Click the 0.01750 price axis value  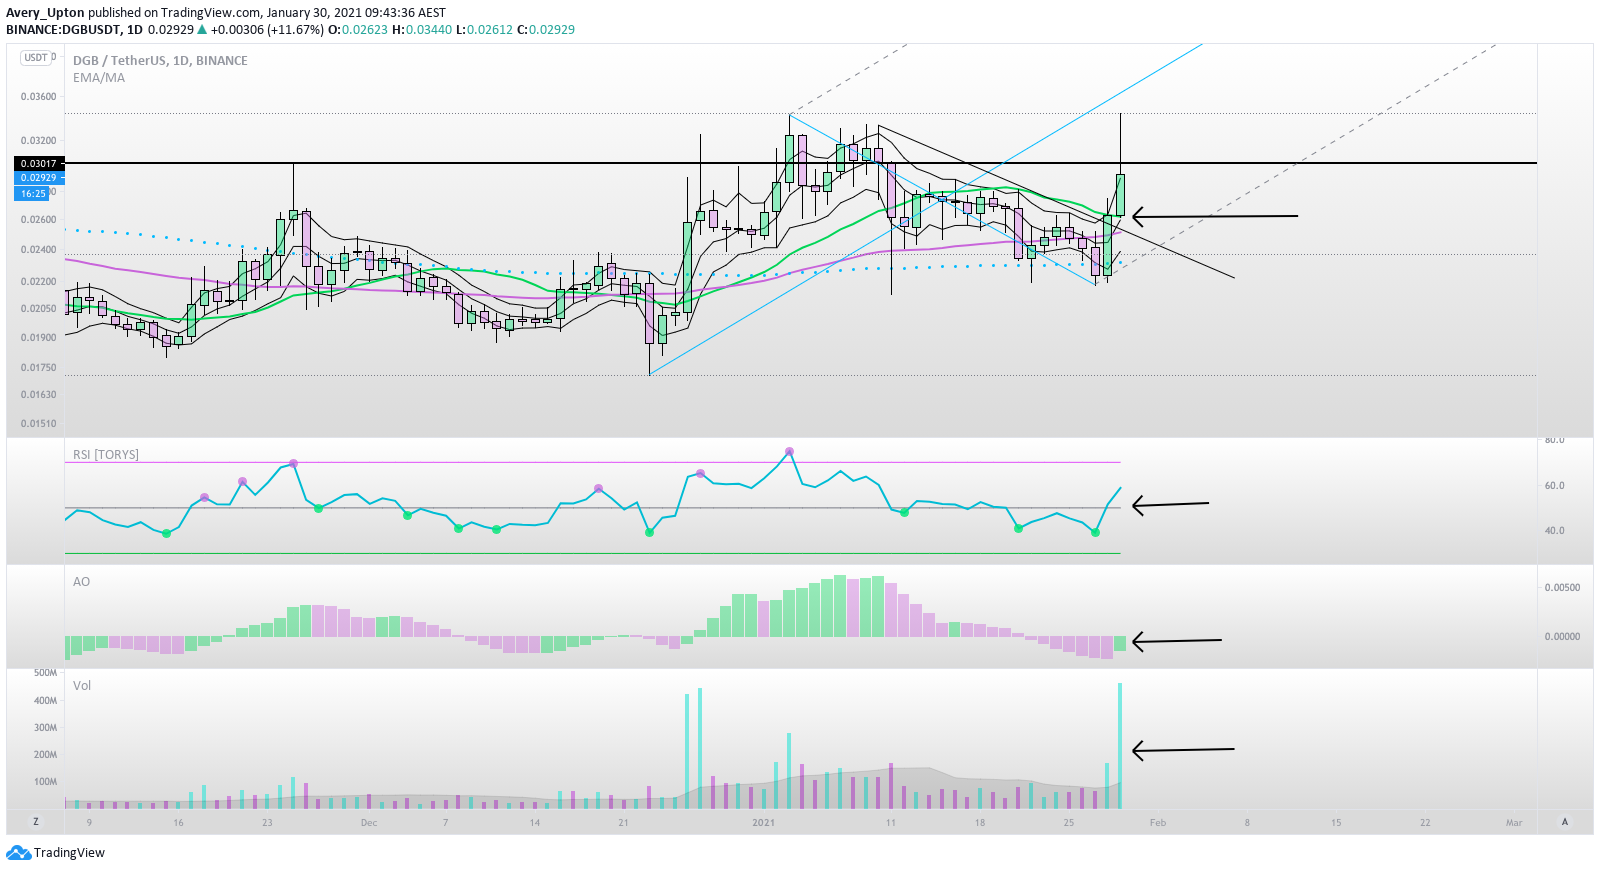(39, 368)
